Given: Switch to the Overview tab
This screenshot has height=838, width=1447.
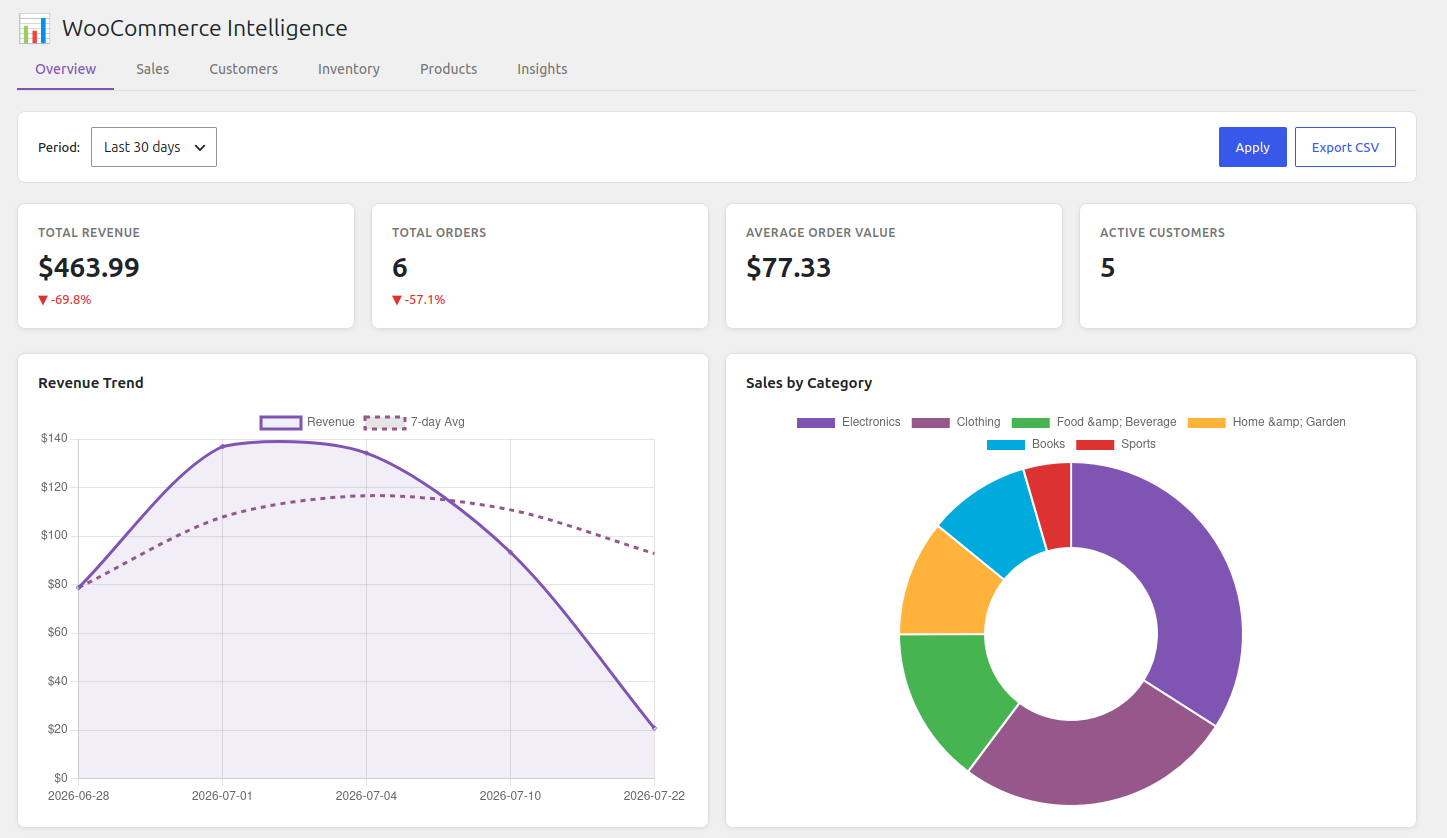Looking at the screenshot, I should point(66,69).
